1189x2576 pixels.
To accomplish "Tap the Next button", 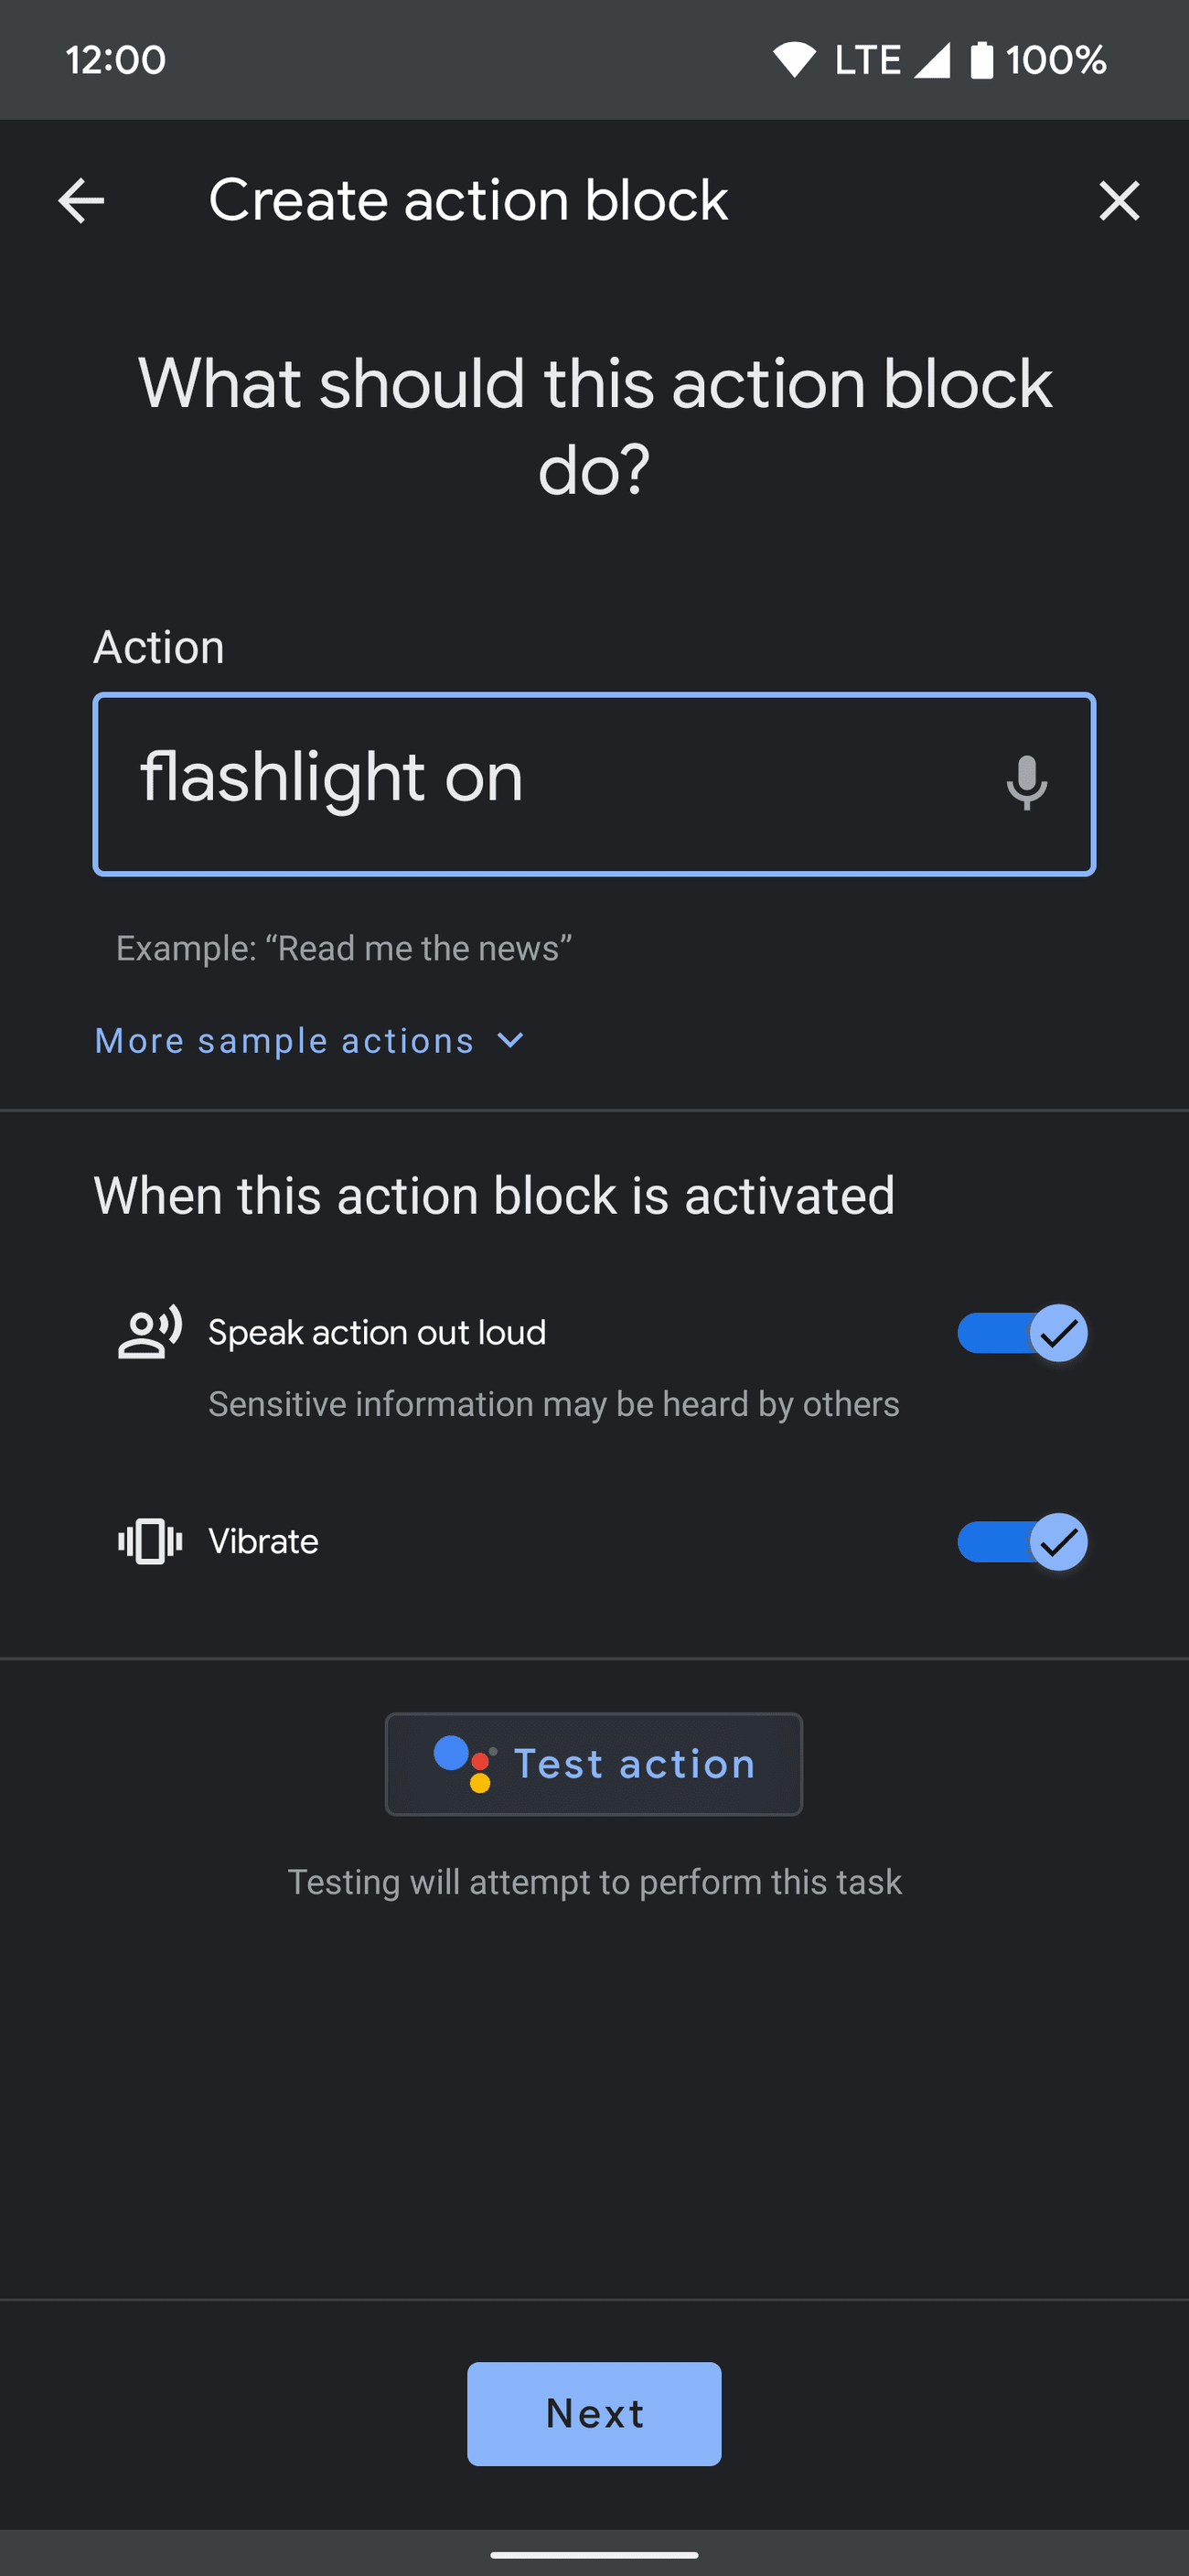I will point(594,2413).
